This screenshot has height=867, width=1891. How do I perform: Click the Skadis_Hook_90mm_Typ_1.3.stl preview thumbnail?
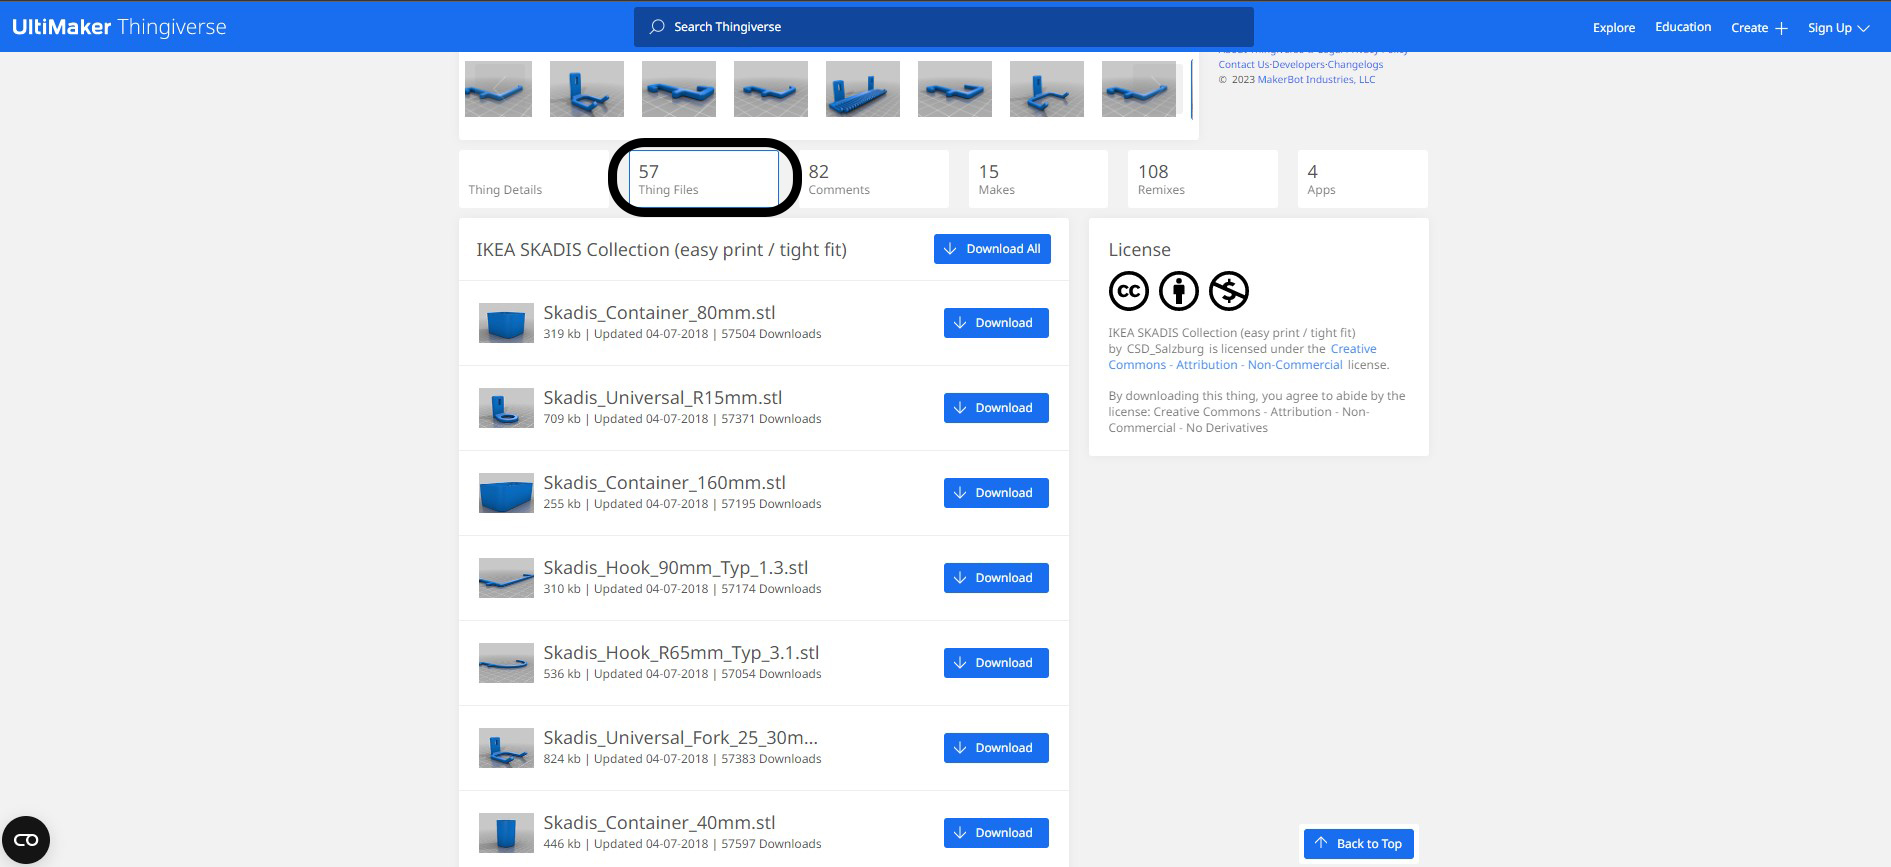506,578
